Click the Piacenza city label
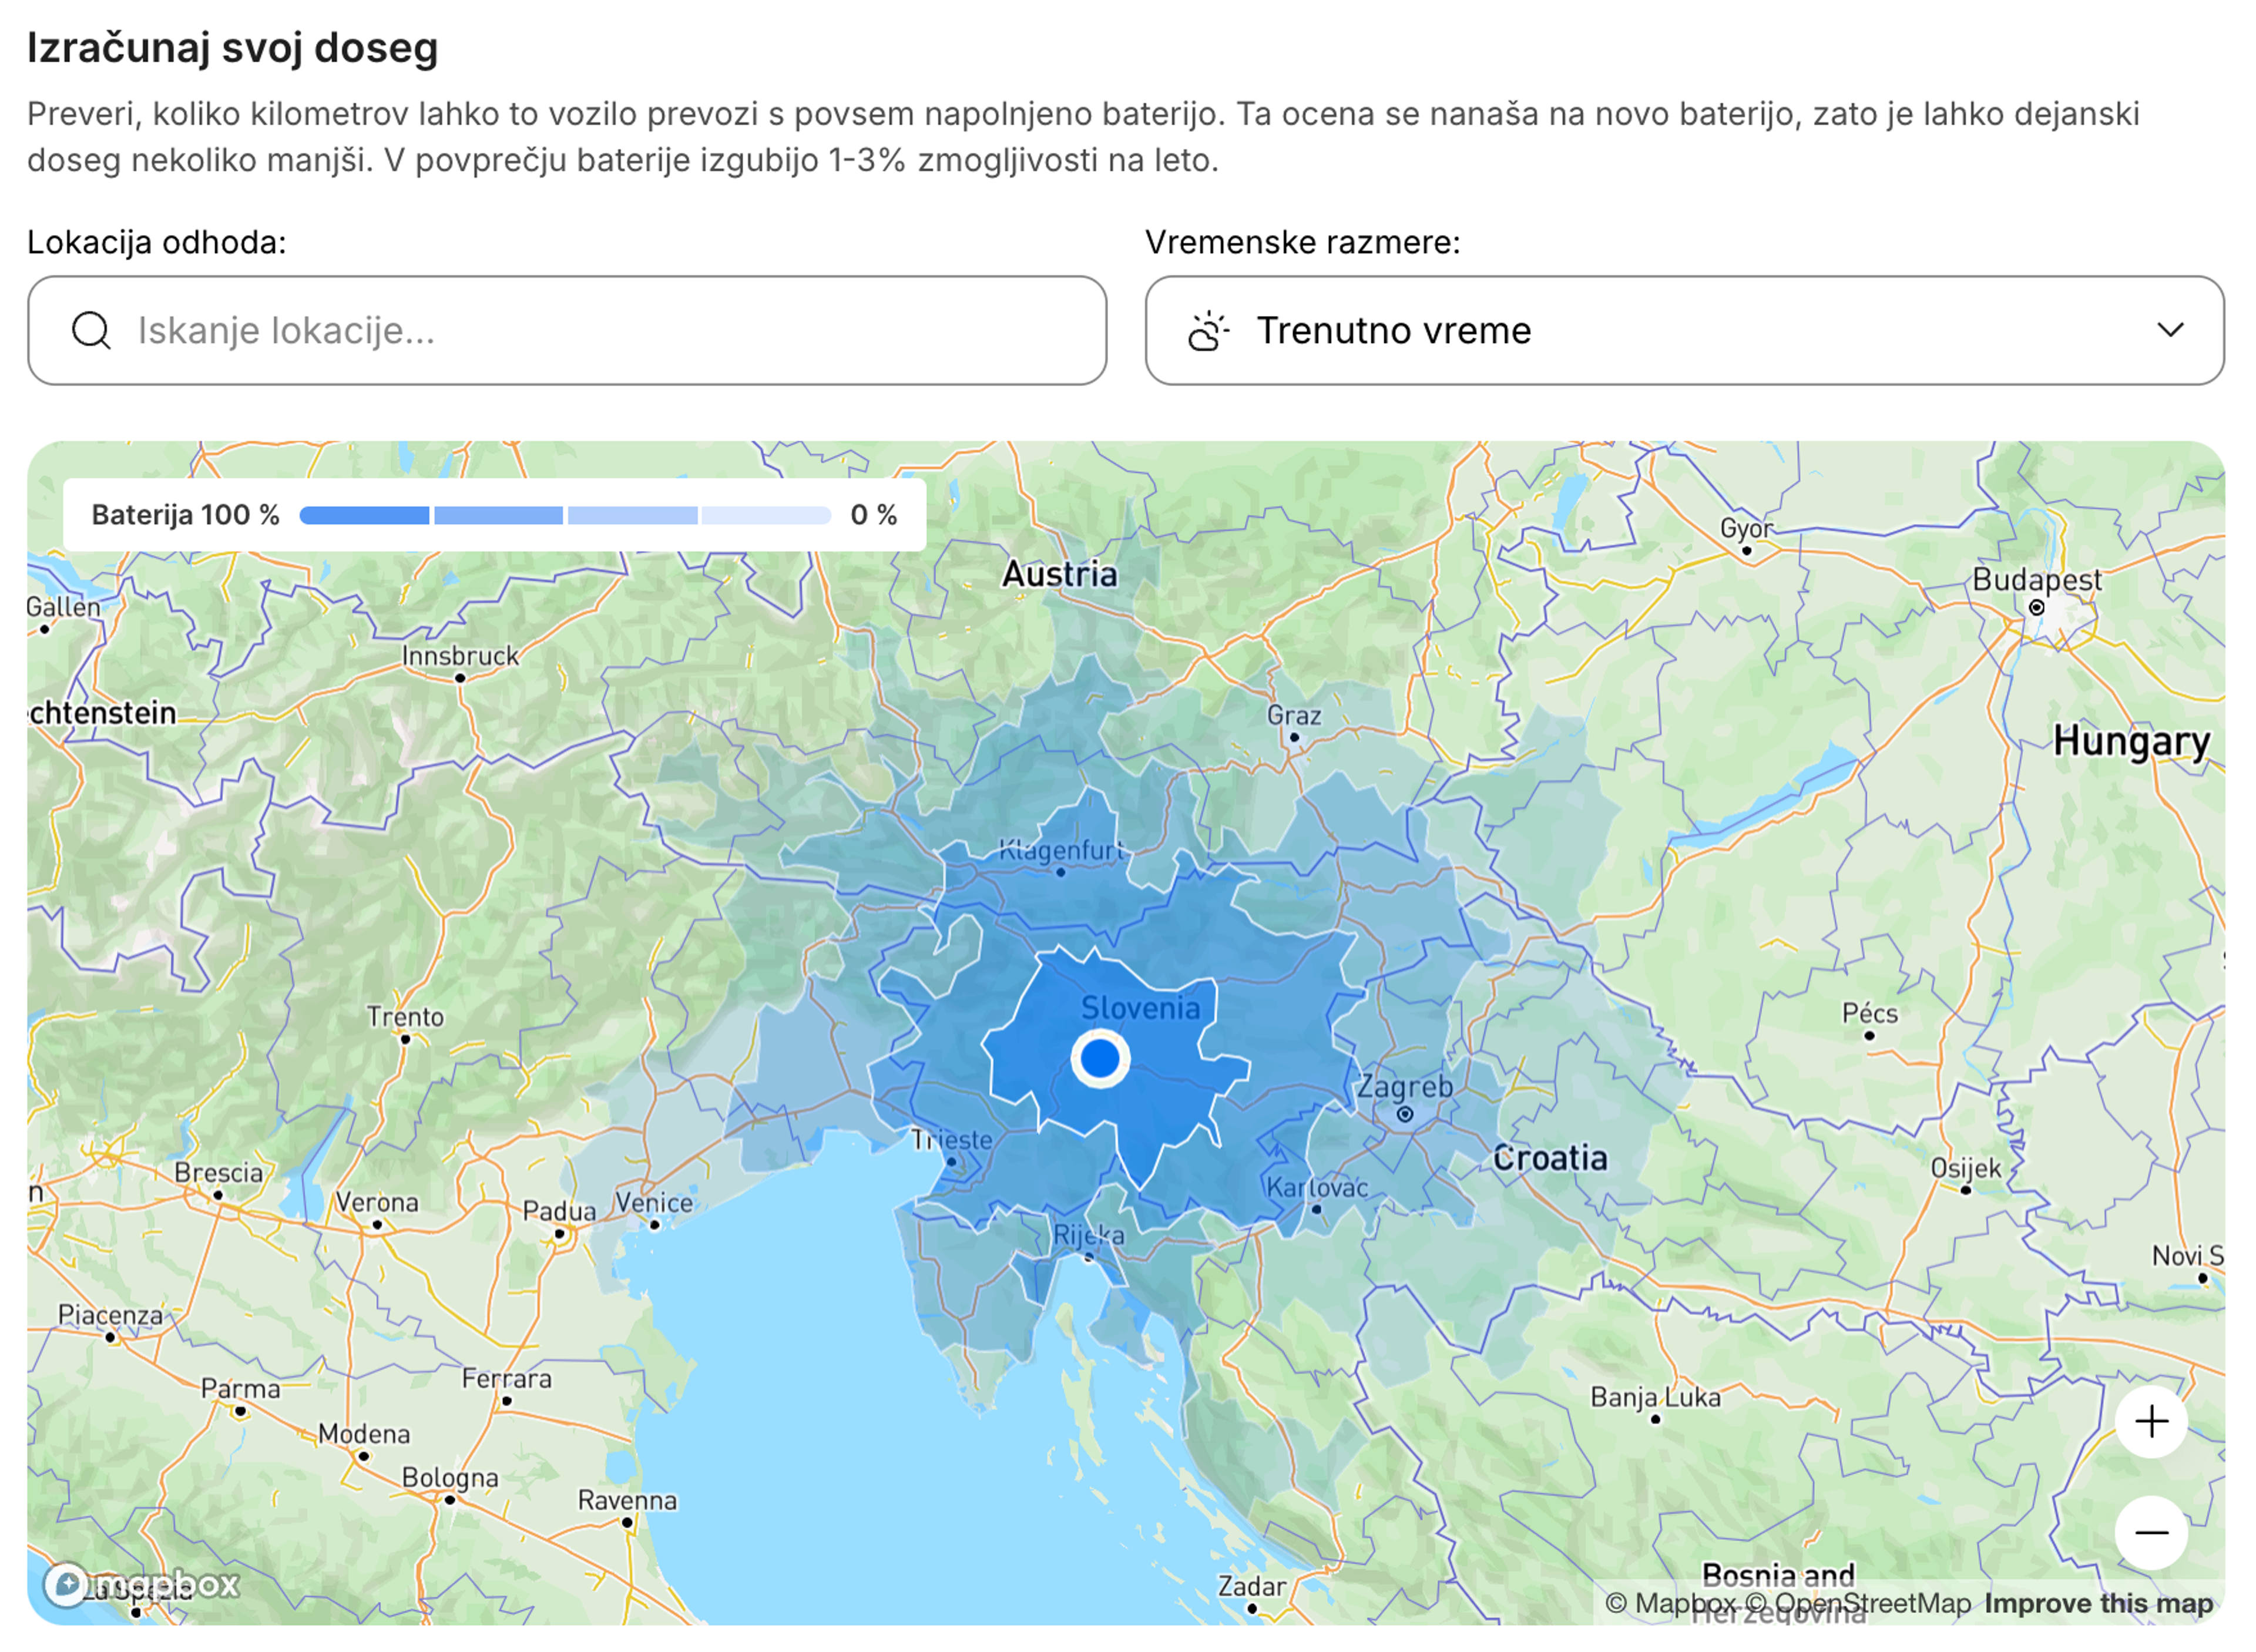This screenshot has height=1652, width=2256. pos(110,1315)
